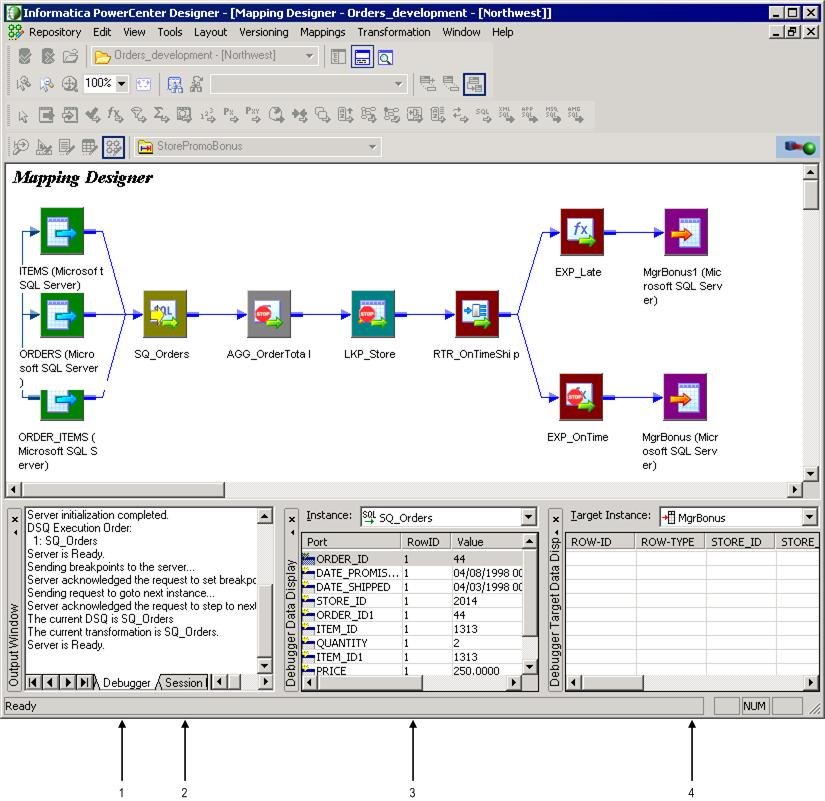Image resolution: width=825 pixels, height=801 pixels.
Task: Close the Output Window panel
Action: pos(15,519)
